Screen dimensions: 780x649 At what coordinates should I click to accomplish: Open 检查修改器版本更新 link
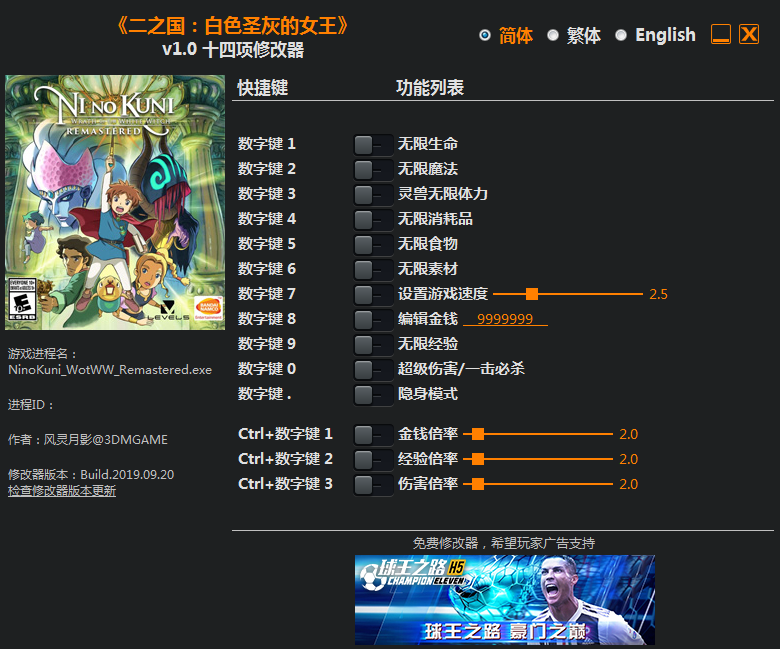(x=62, y=491)
